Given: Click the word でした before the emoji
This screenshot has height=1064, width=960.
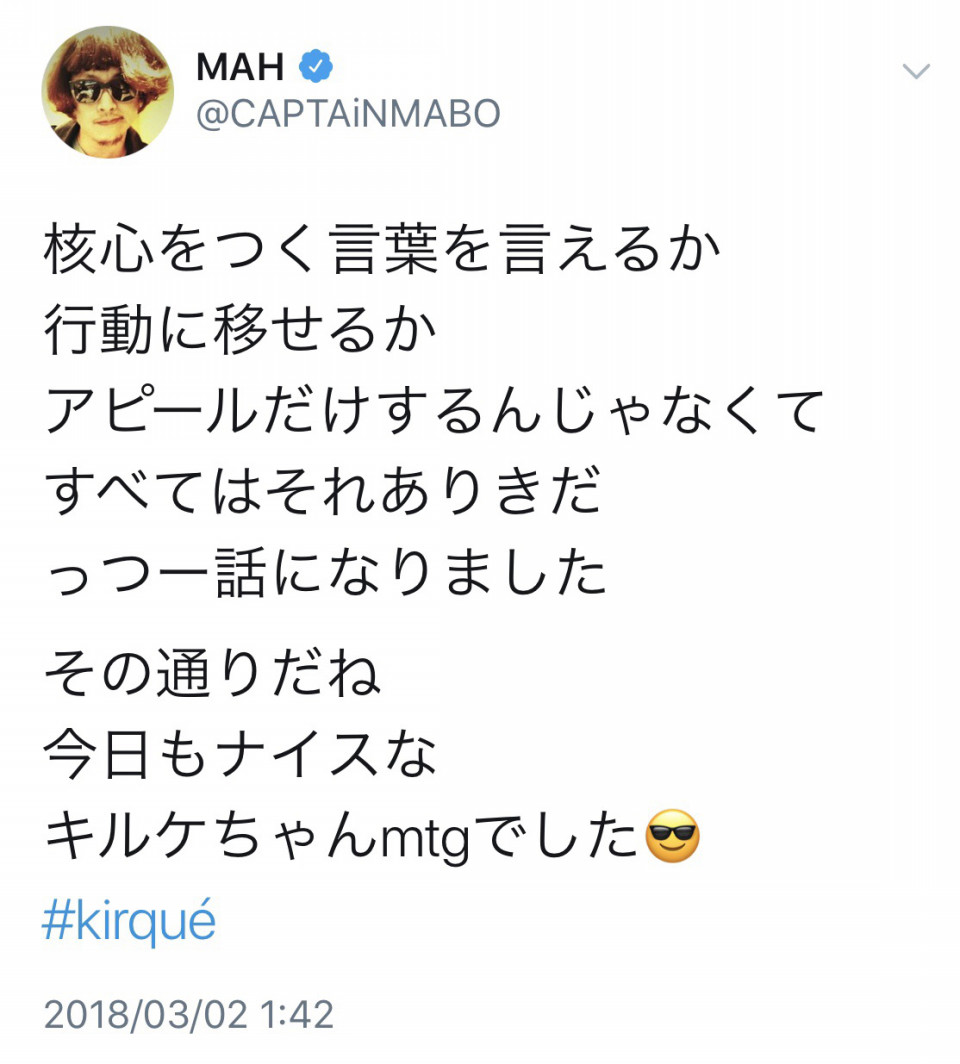Looking at the screenshot, I should (557, 835).
